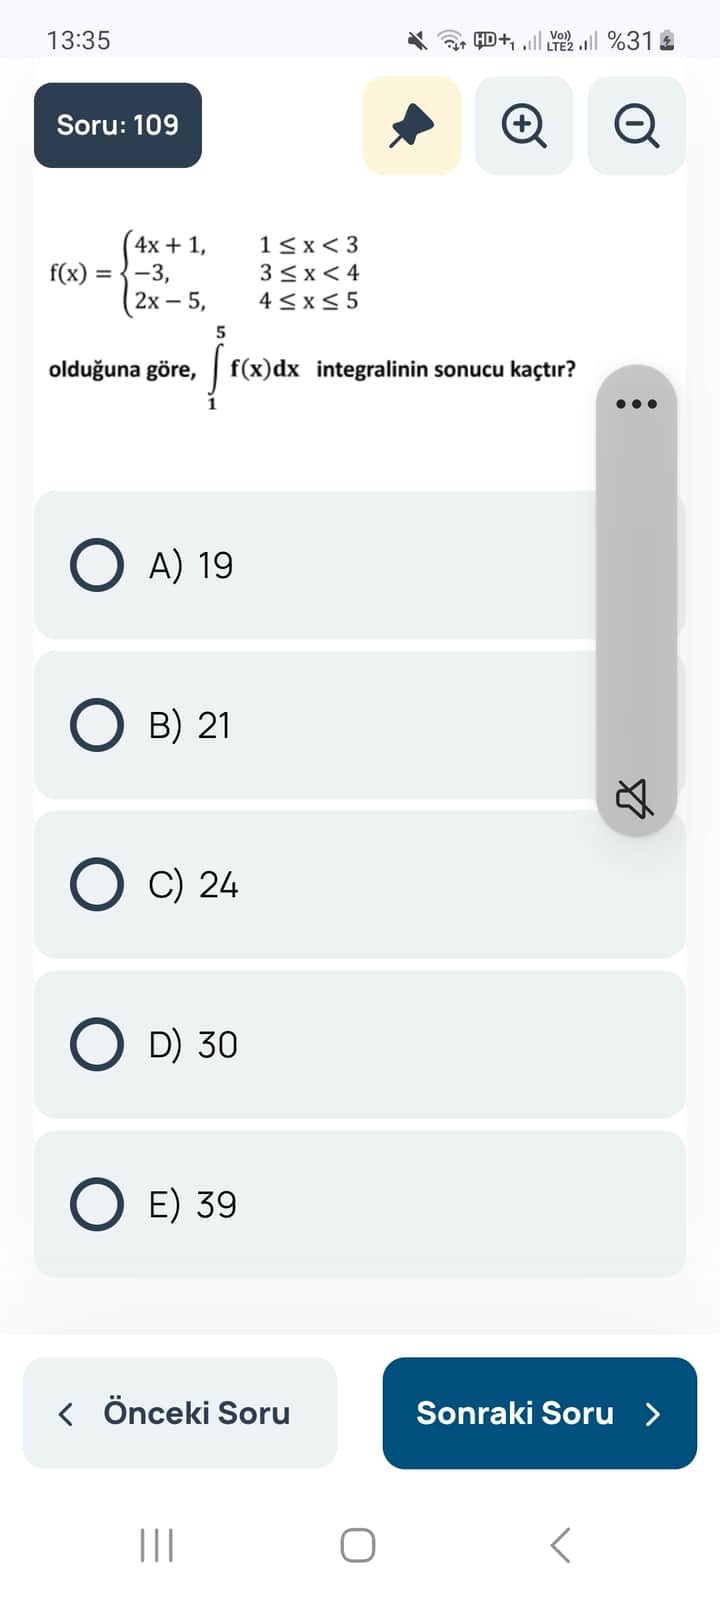Choose answer option B) 21
The image size is (720, 1600).
97,725
